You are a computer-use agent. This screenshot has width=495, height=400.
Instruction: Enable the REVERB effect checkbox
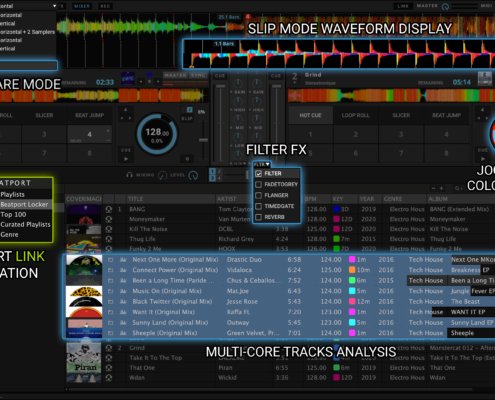(x=258, y=217)
